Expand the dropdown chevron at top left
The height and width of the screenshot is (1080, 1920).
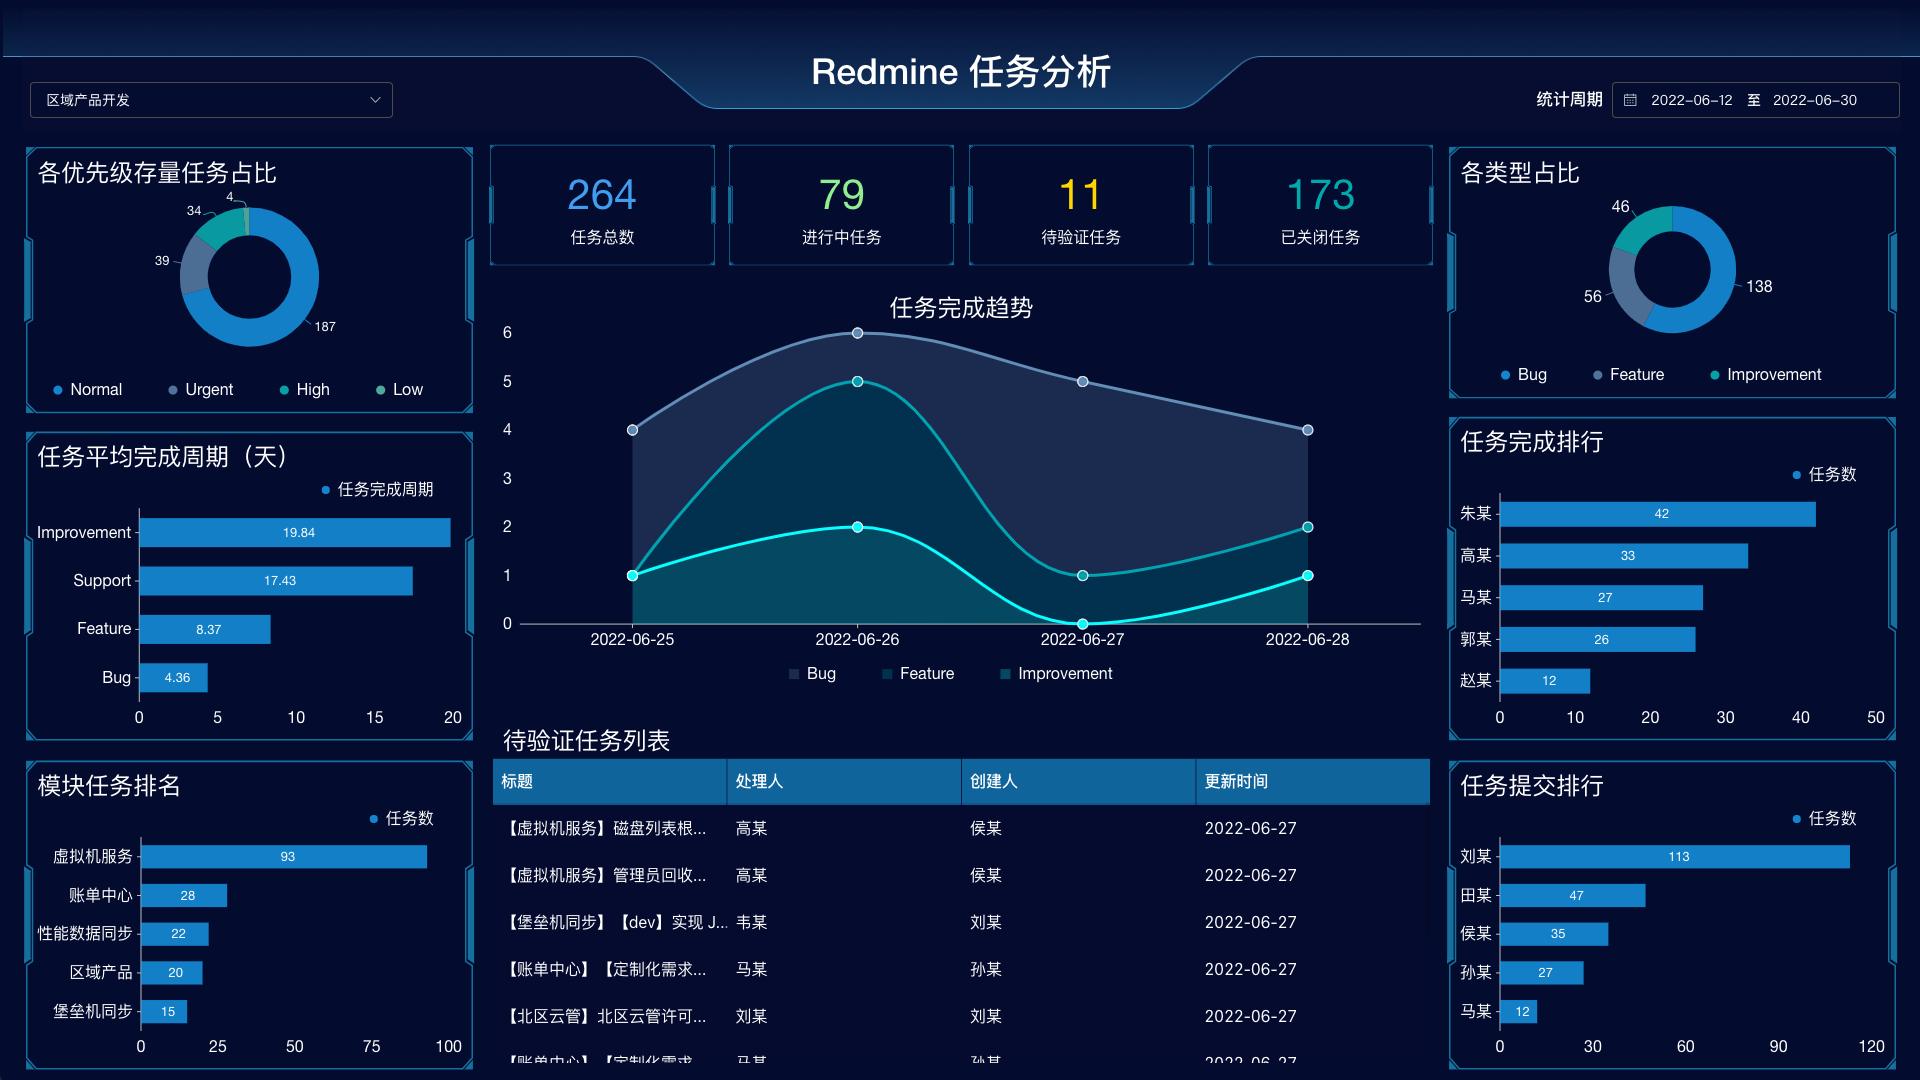click(x=375, y=100)
